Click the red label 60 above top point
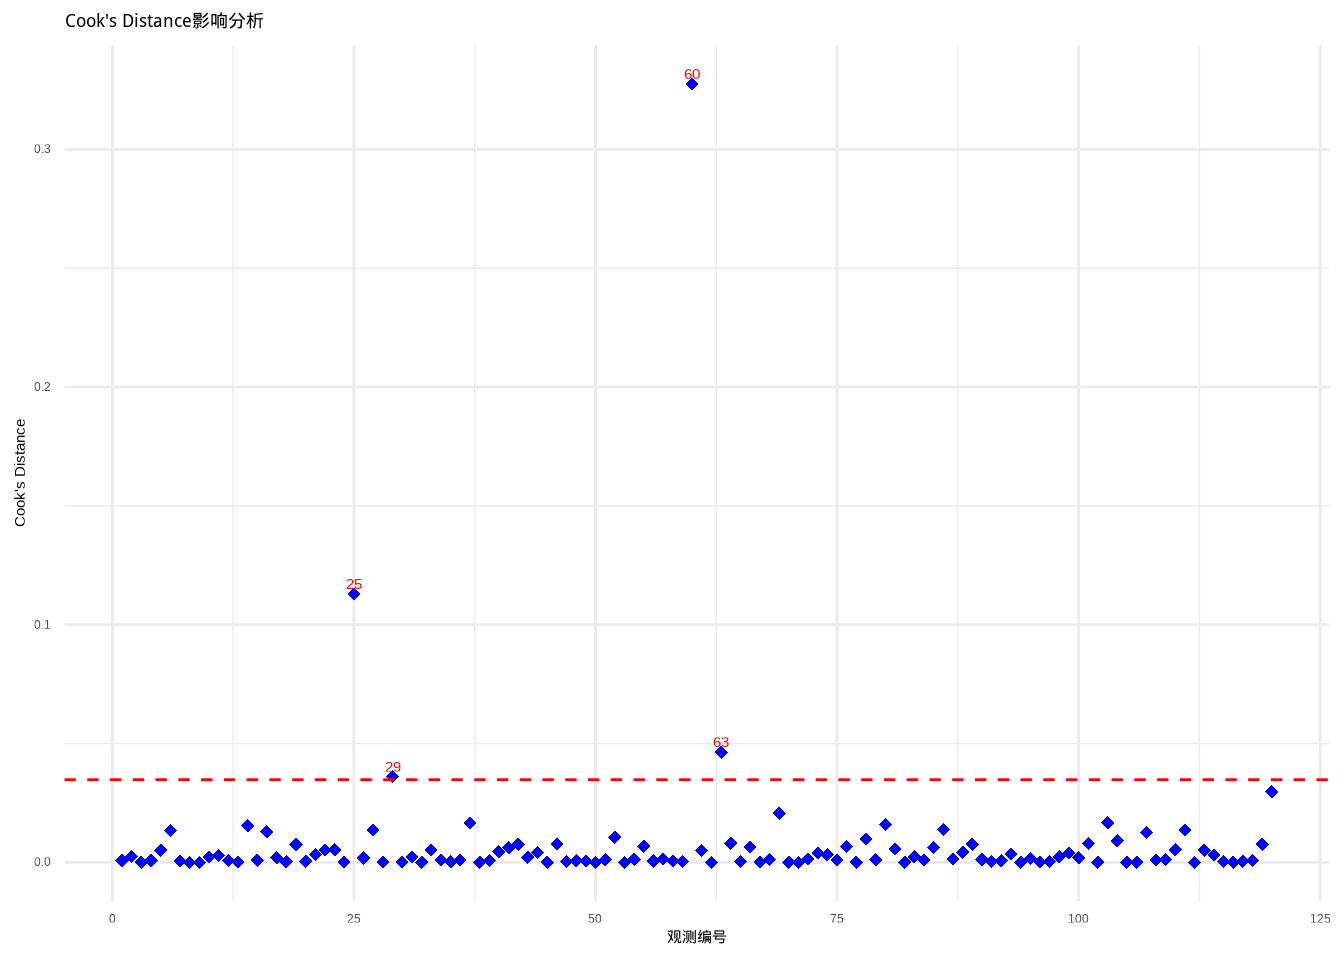The width and height of the screenshot is (1344, 960). (x=692, y=74)
